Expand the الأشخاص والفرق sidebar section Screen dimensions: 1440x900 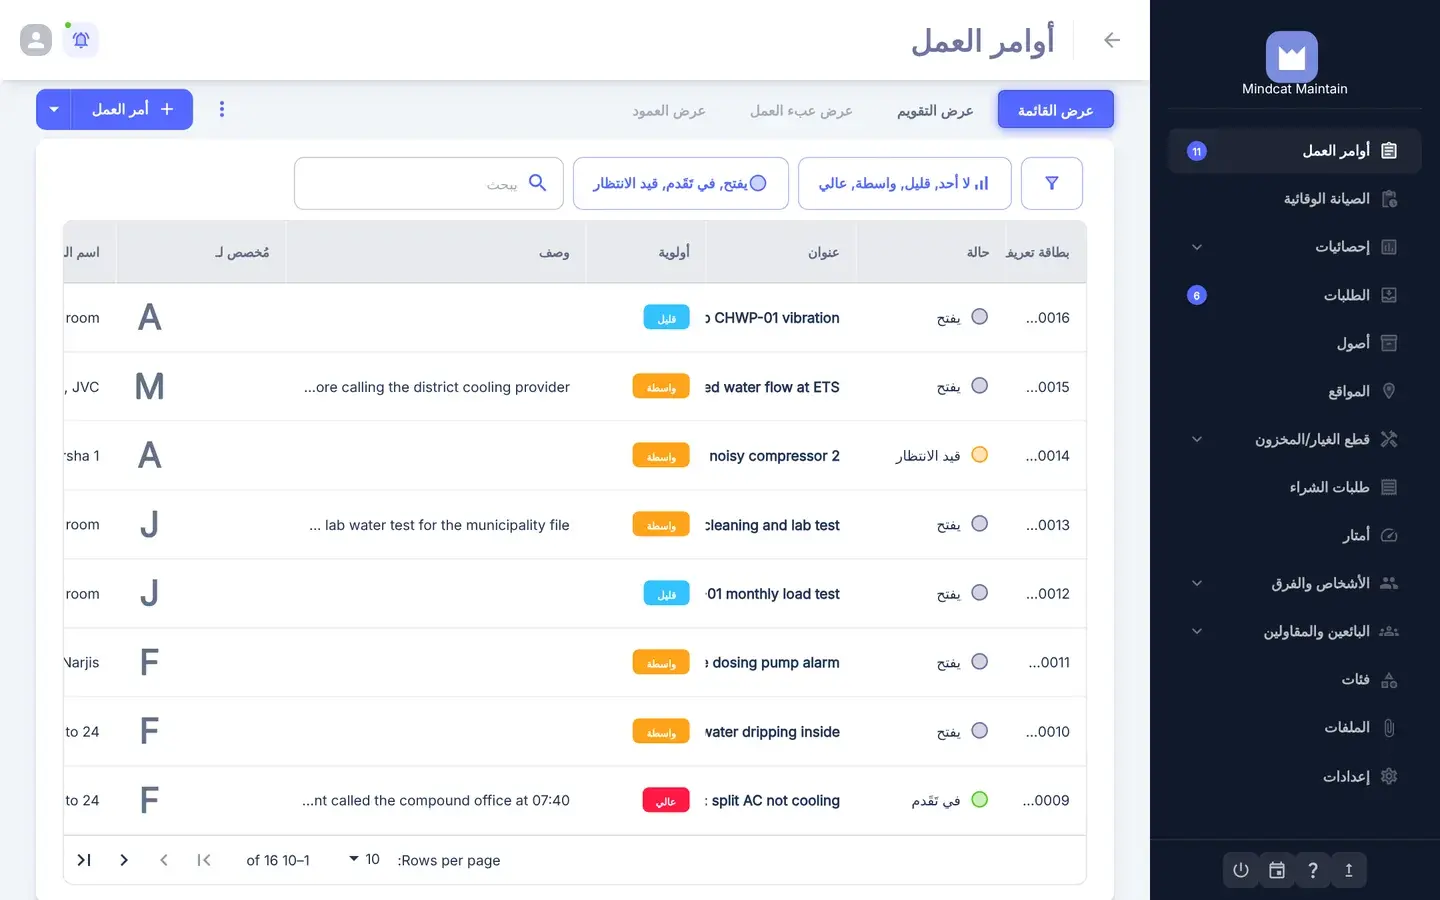1295,583
